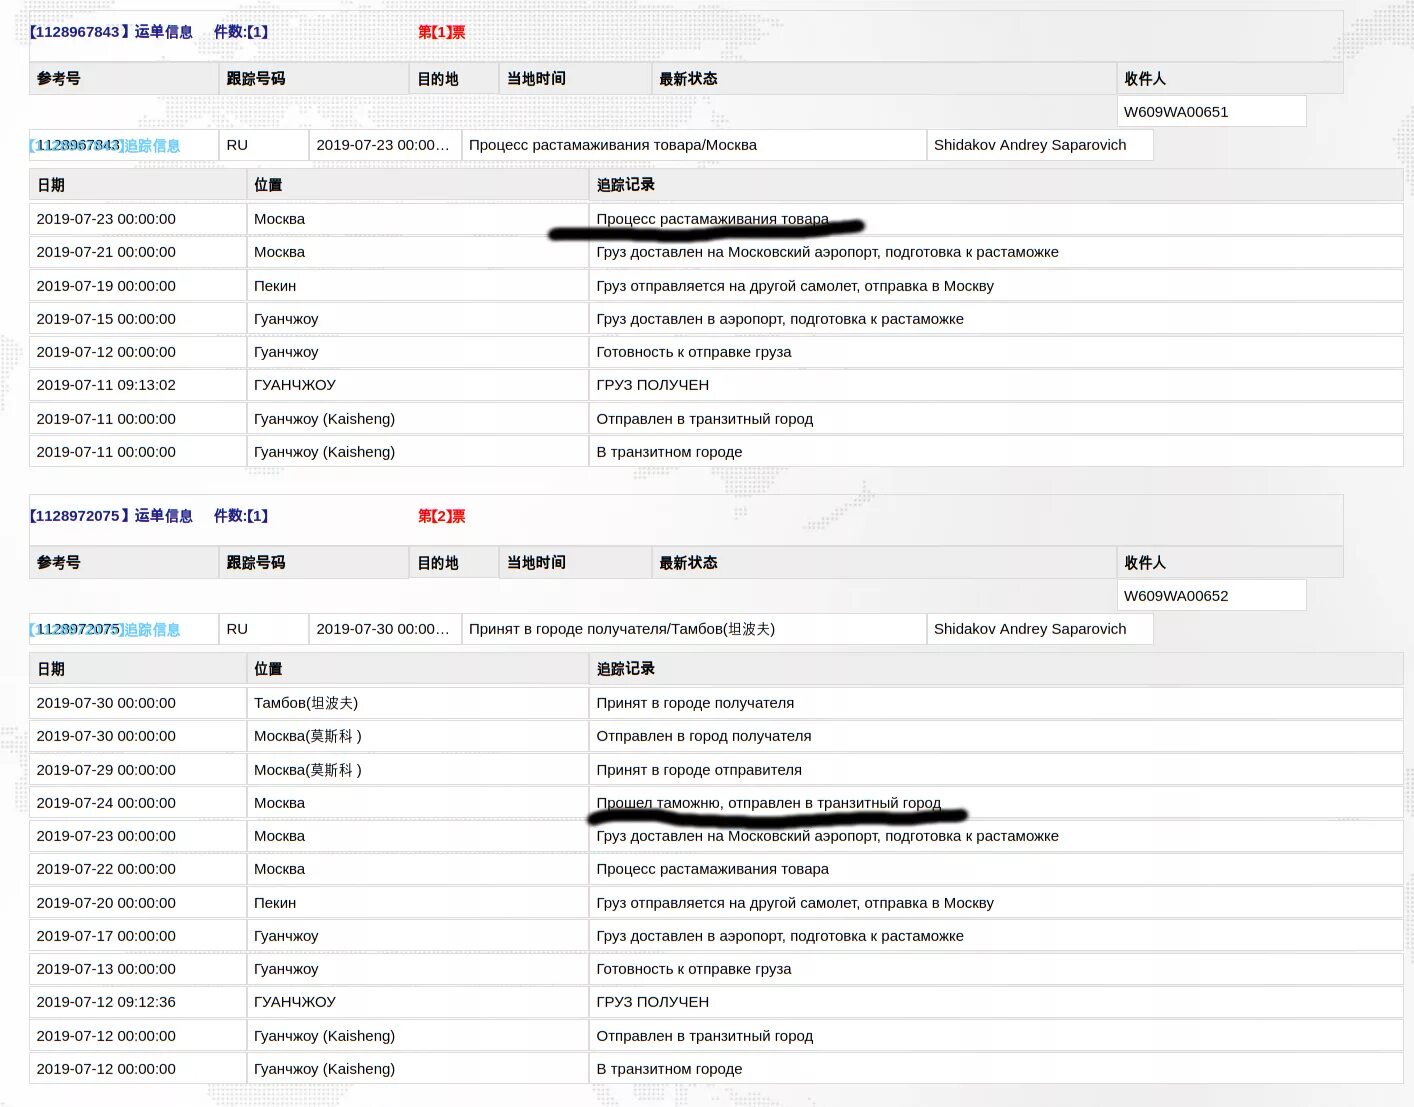
Task: Click the date cell 2019-07-17 00:00:00
Action: (x=138, y=936)
